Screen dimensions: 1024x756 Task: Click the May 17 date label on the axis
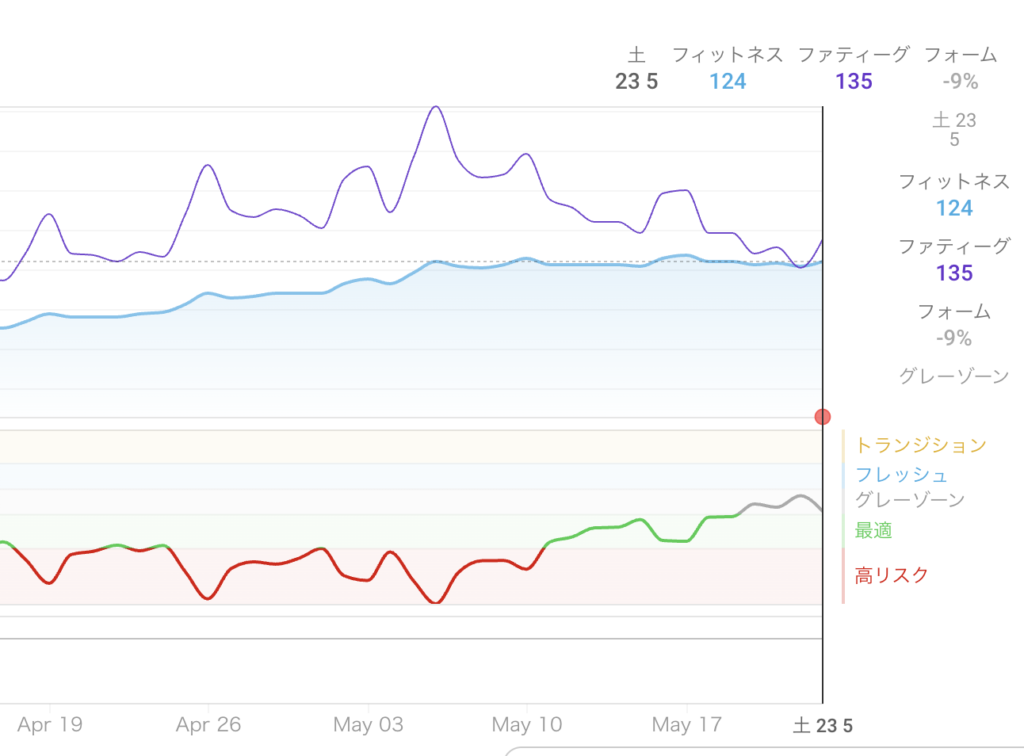(686, 724)
